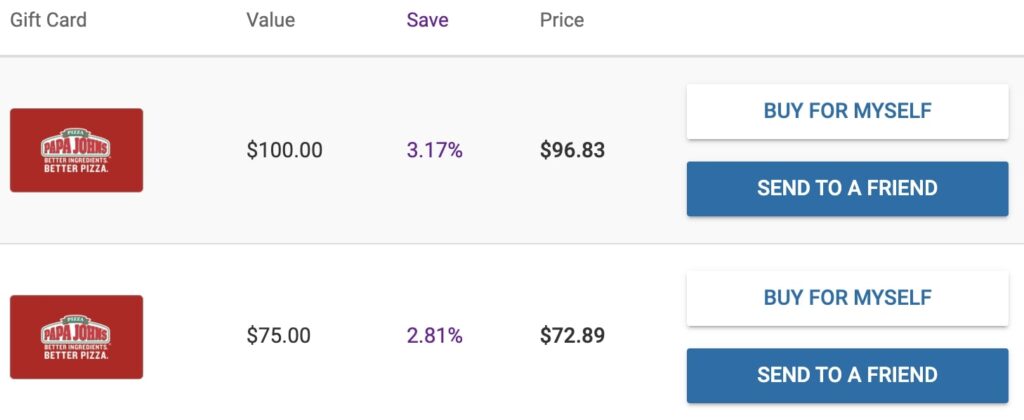Sort by the Save column header
1024x420 pixels.
pos(427,20)
